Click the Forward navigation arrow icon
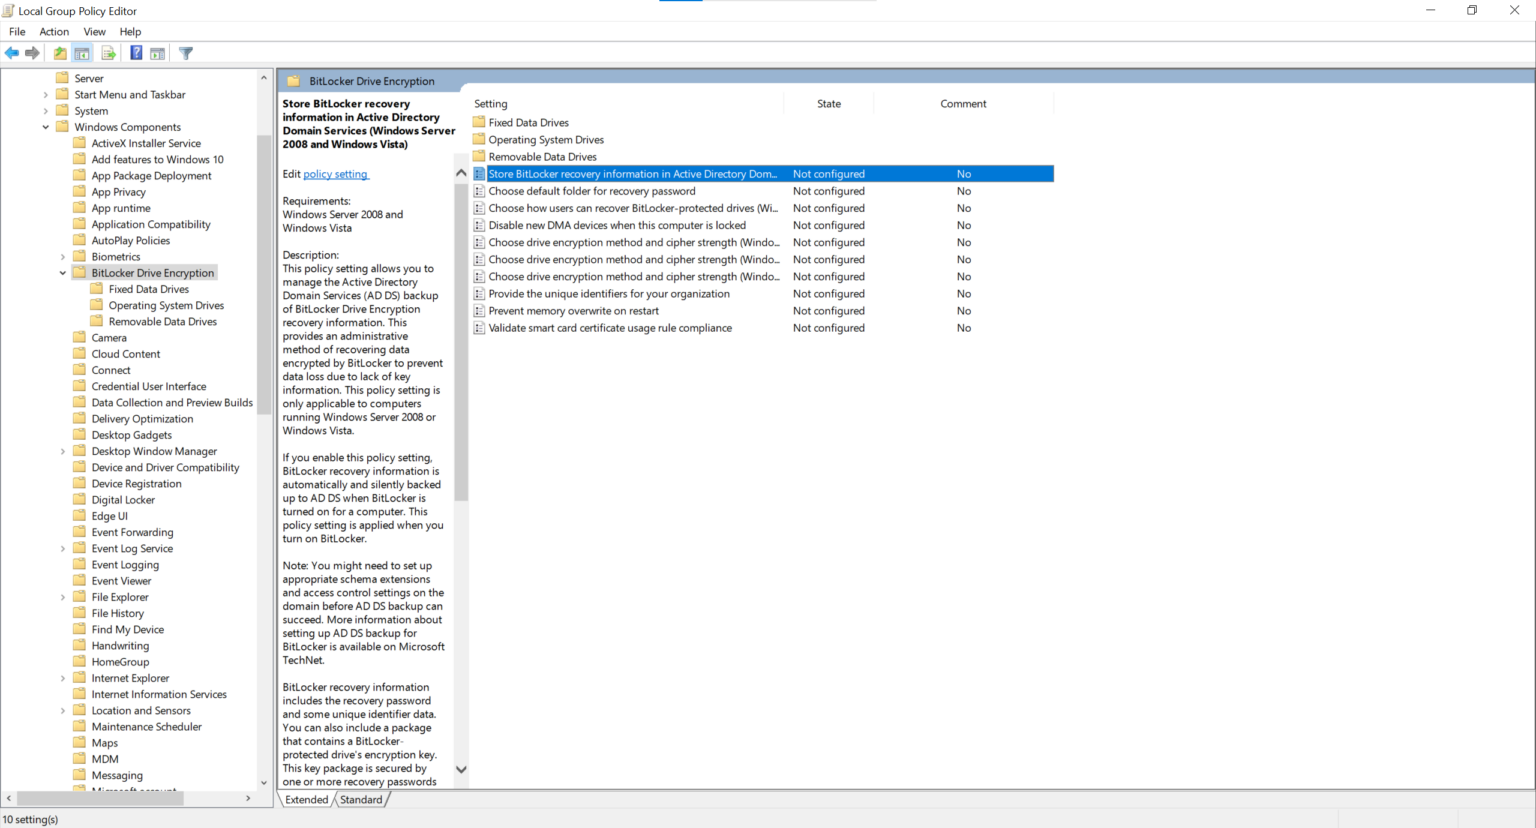1536x828 pixels. coord(31,52)
